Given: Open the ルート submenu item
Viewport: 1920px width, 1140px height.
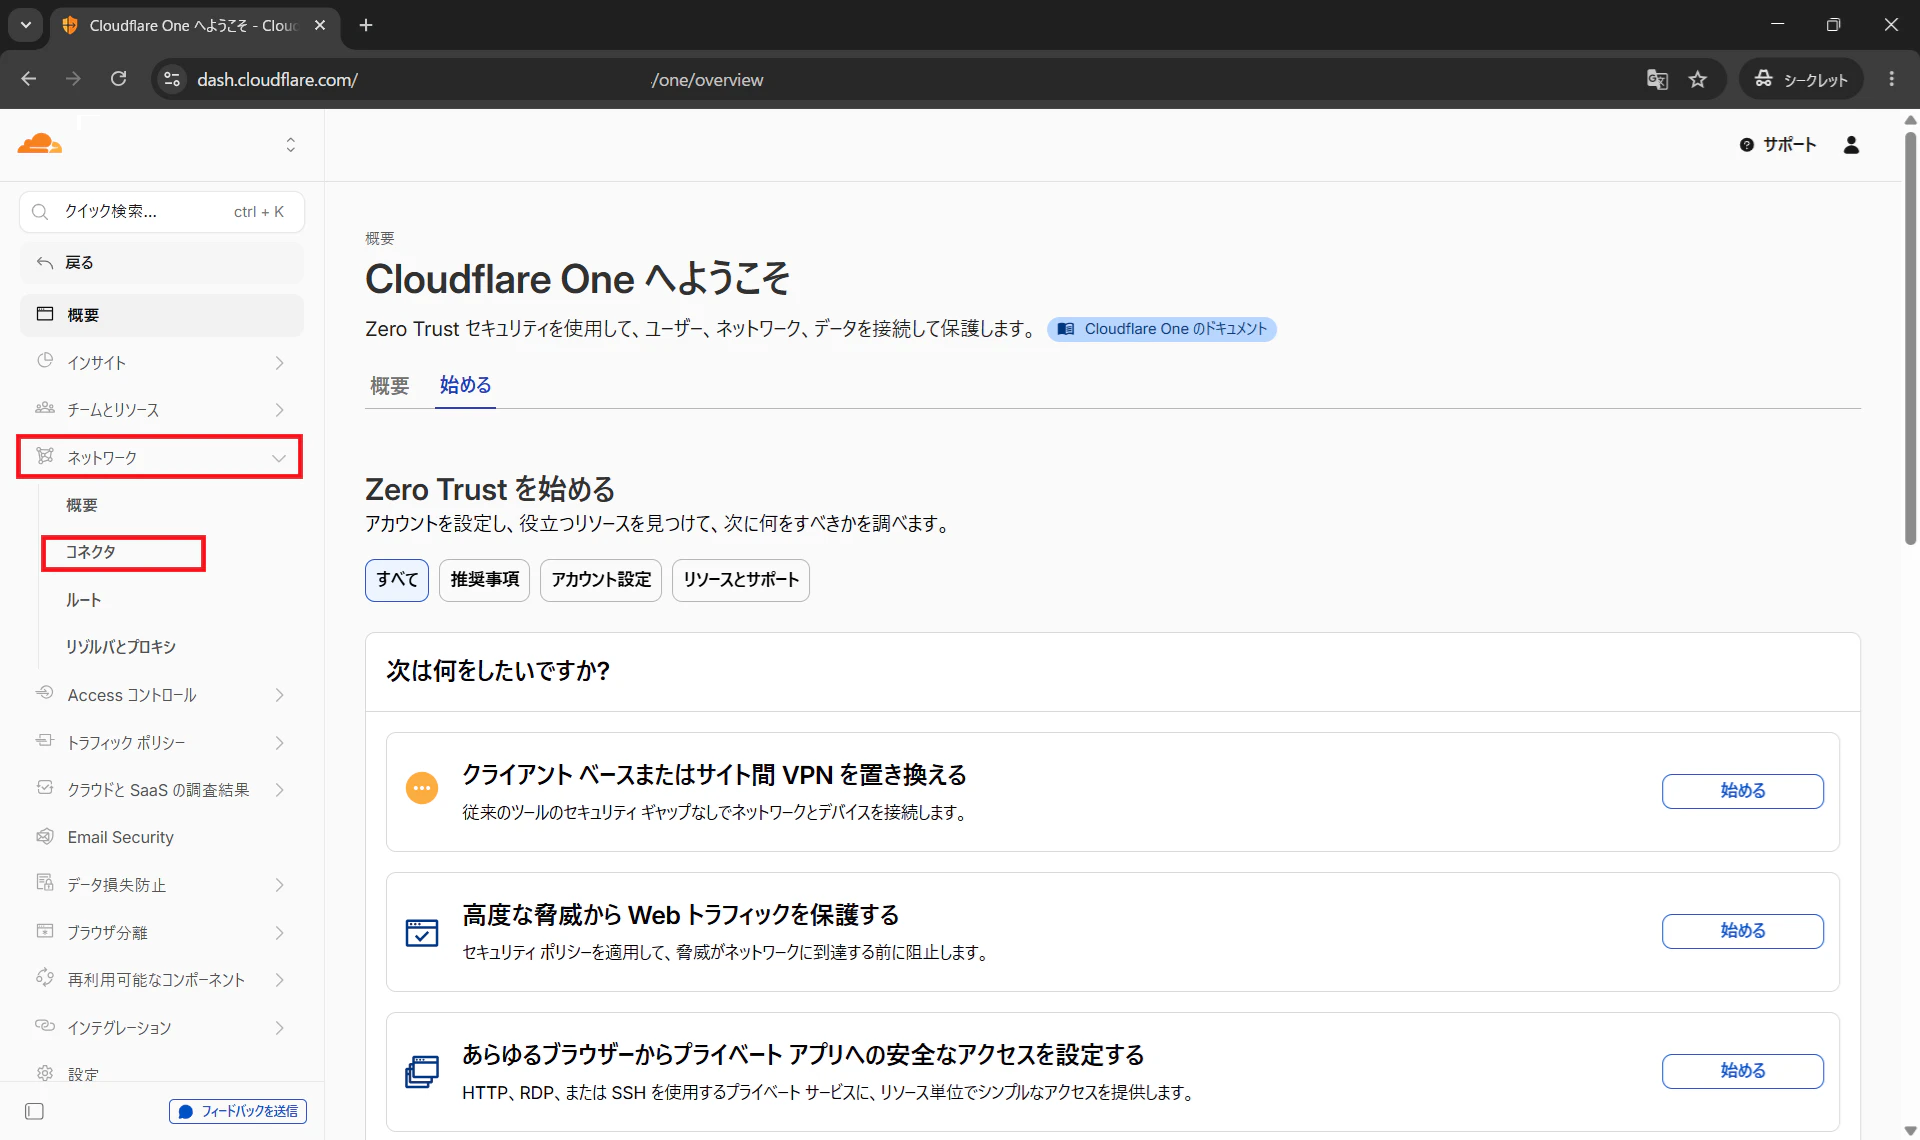Looking at the screenshot, I should [84, 600].
